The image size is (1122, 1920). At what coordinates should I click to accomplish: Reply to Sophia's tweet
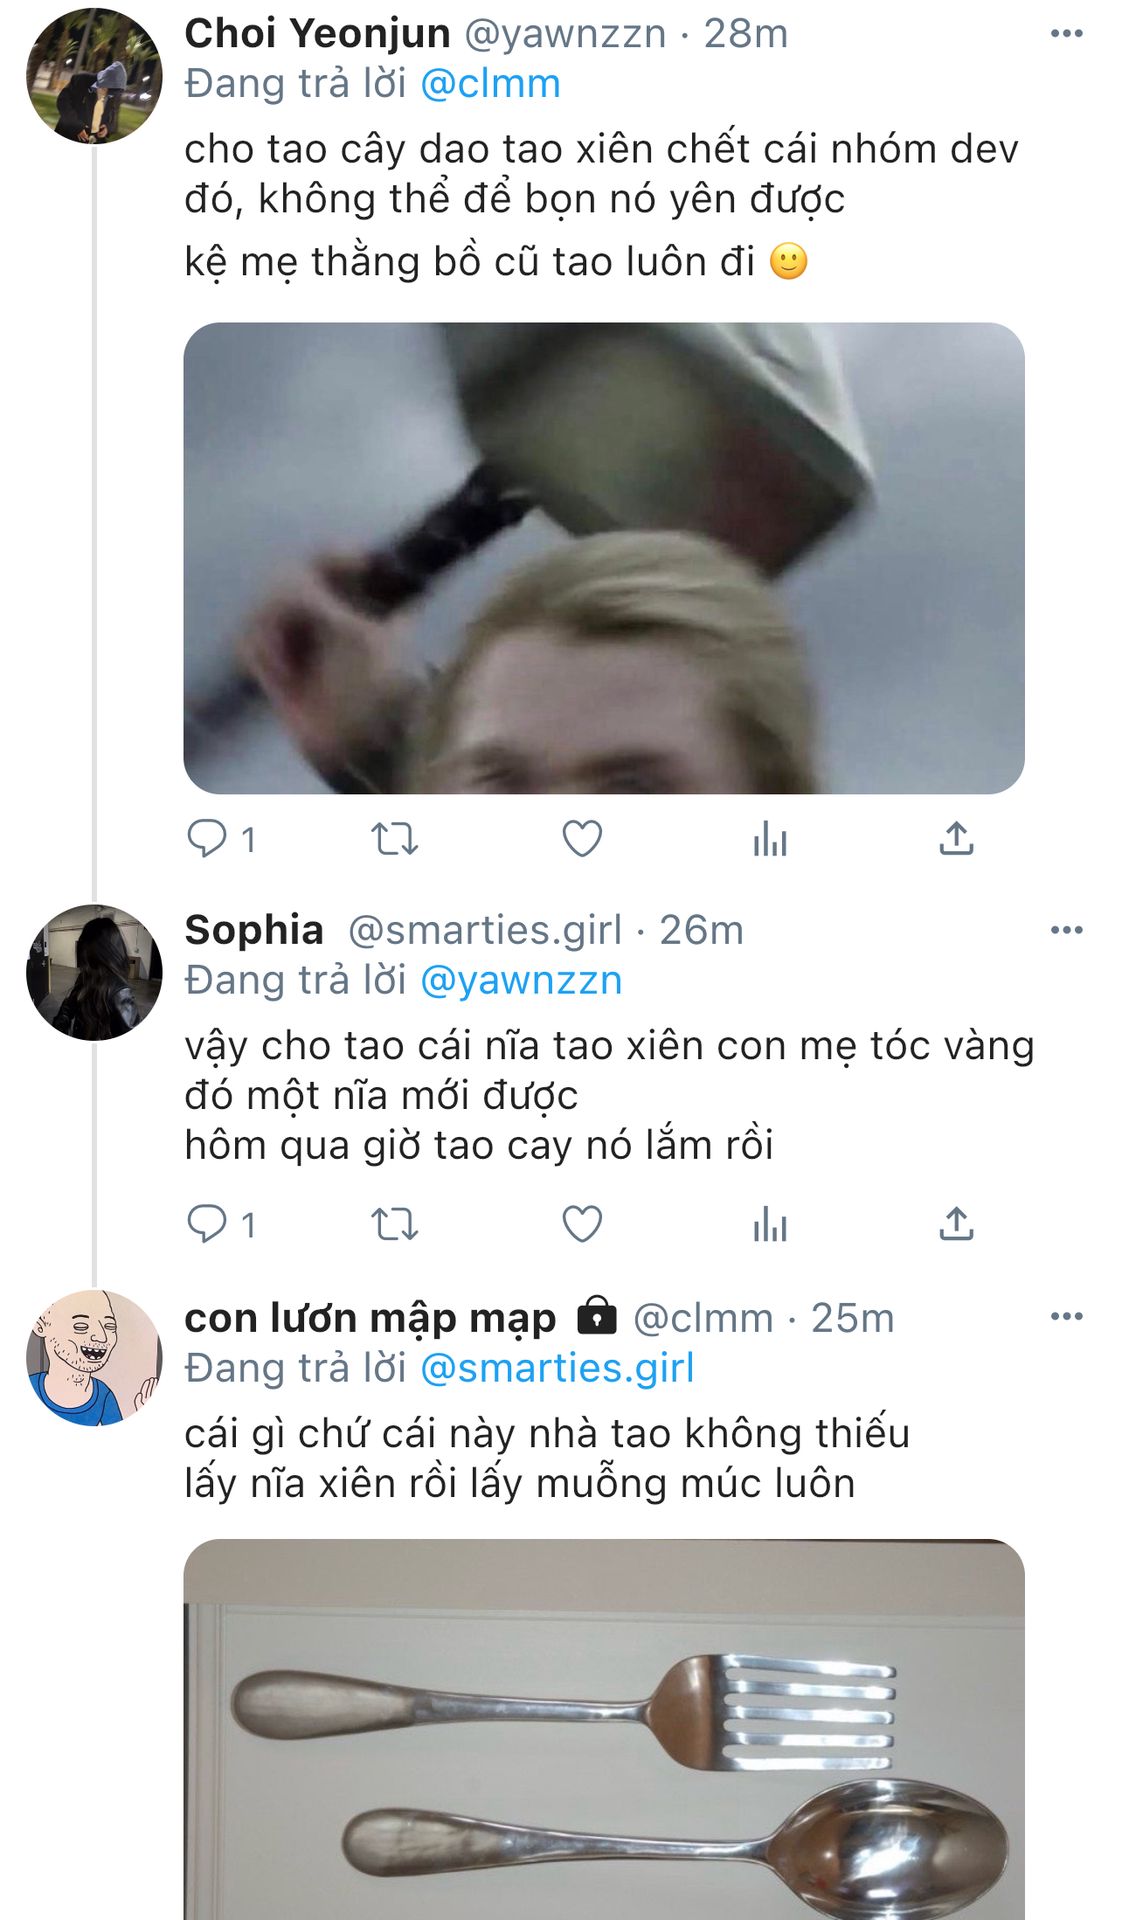[x=207, y=1224]
